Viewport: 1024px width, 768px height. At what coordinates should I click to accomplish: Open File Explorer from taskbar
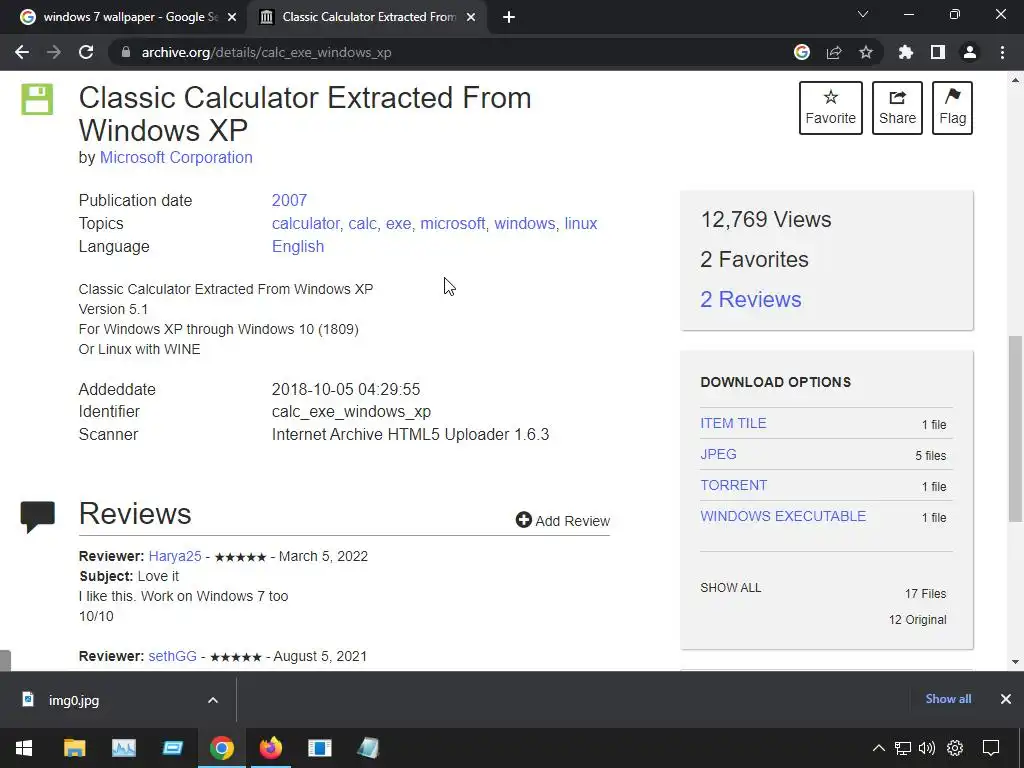click(74, 748)
